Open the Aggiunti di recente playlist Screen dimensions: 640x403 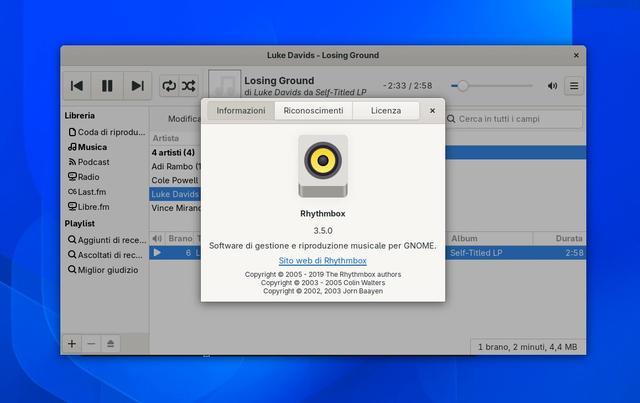pyautogui.click(x=107, y=240)
